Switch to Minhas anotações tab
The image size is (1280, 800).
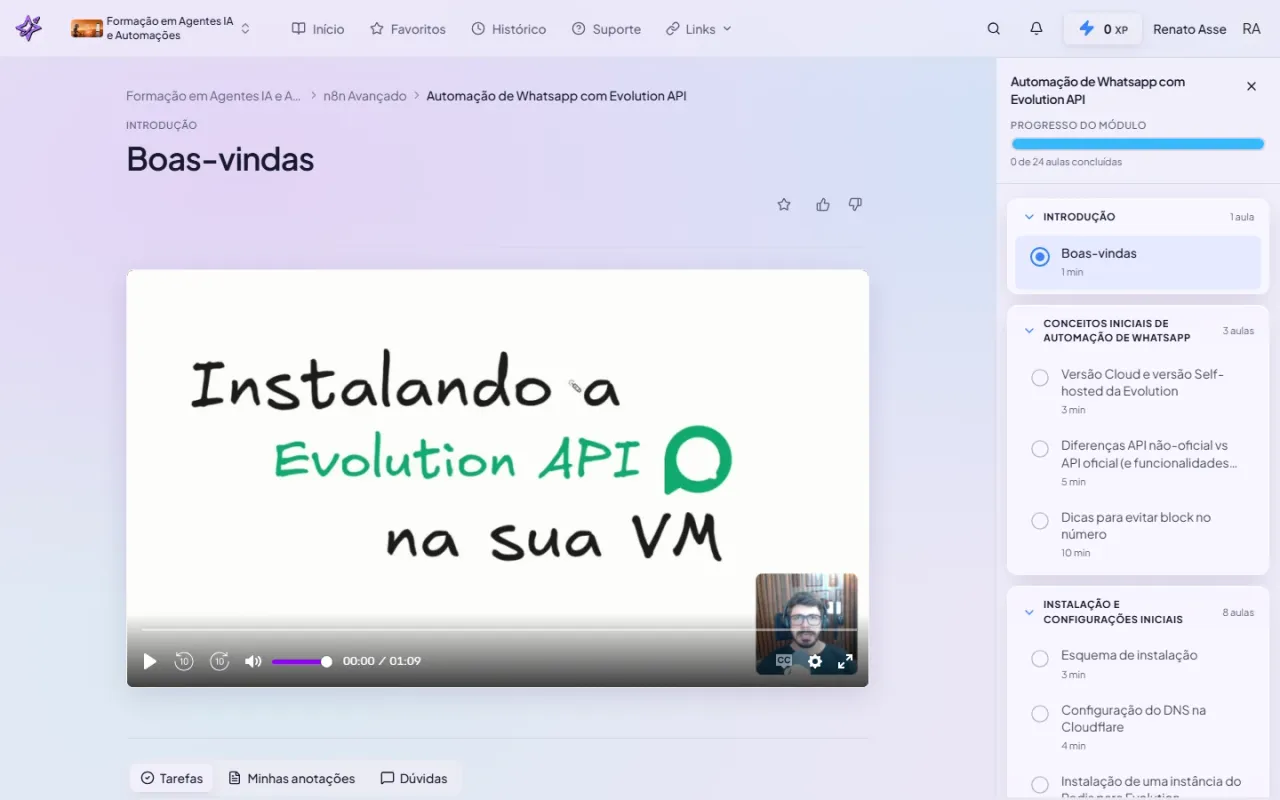click(x=292, y=778)
